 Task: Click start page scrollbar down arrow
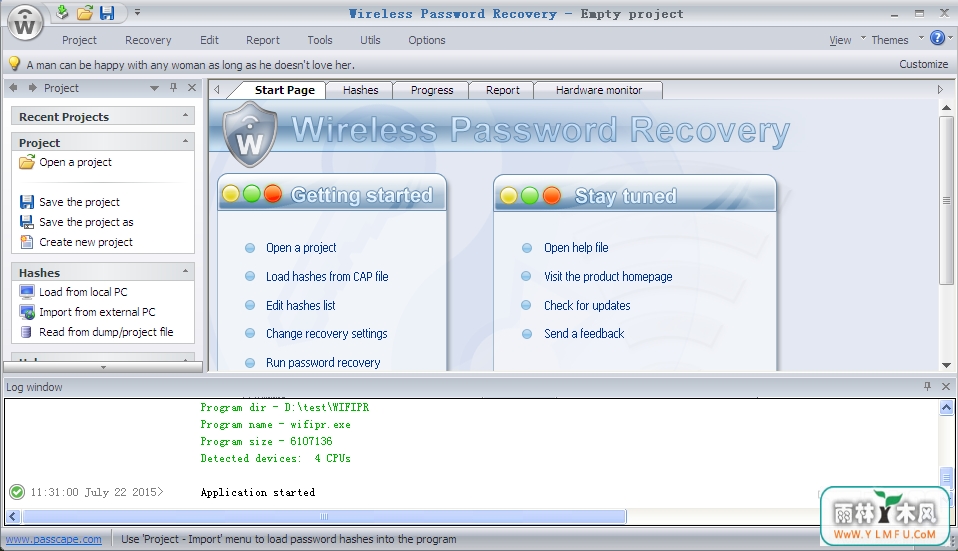(x=946, y=365)
